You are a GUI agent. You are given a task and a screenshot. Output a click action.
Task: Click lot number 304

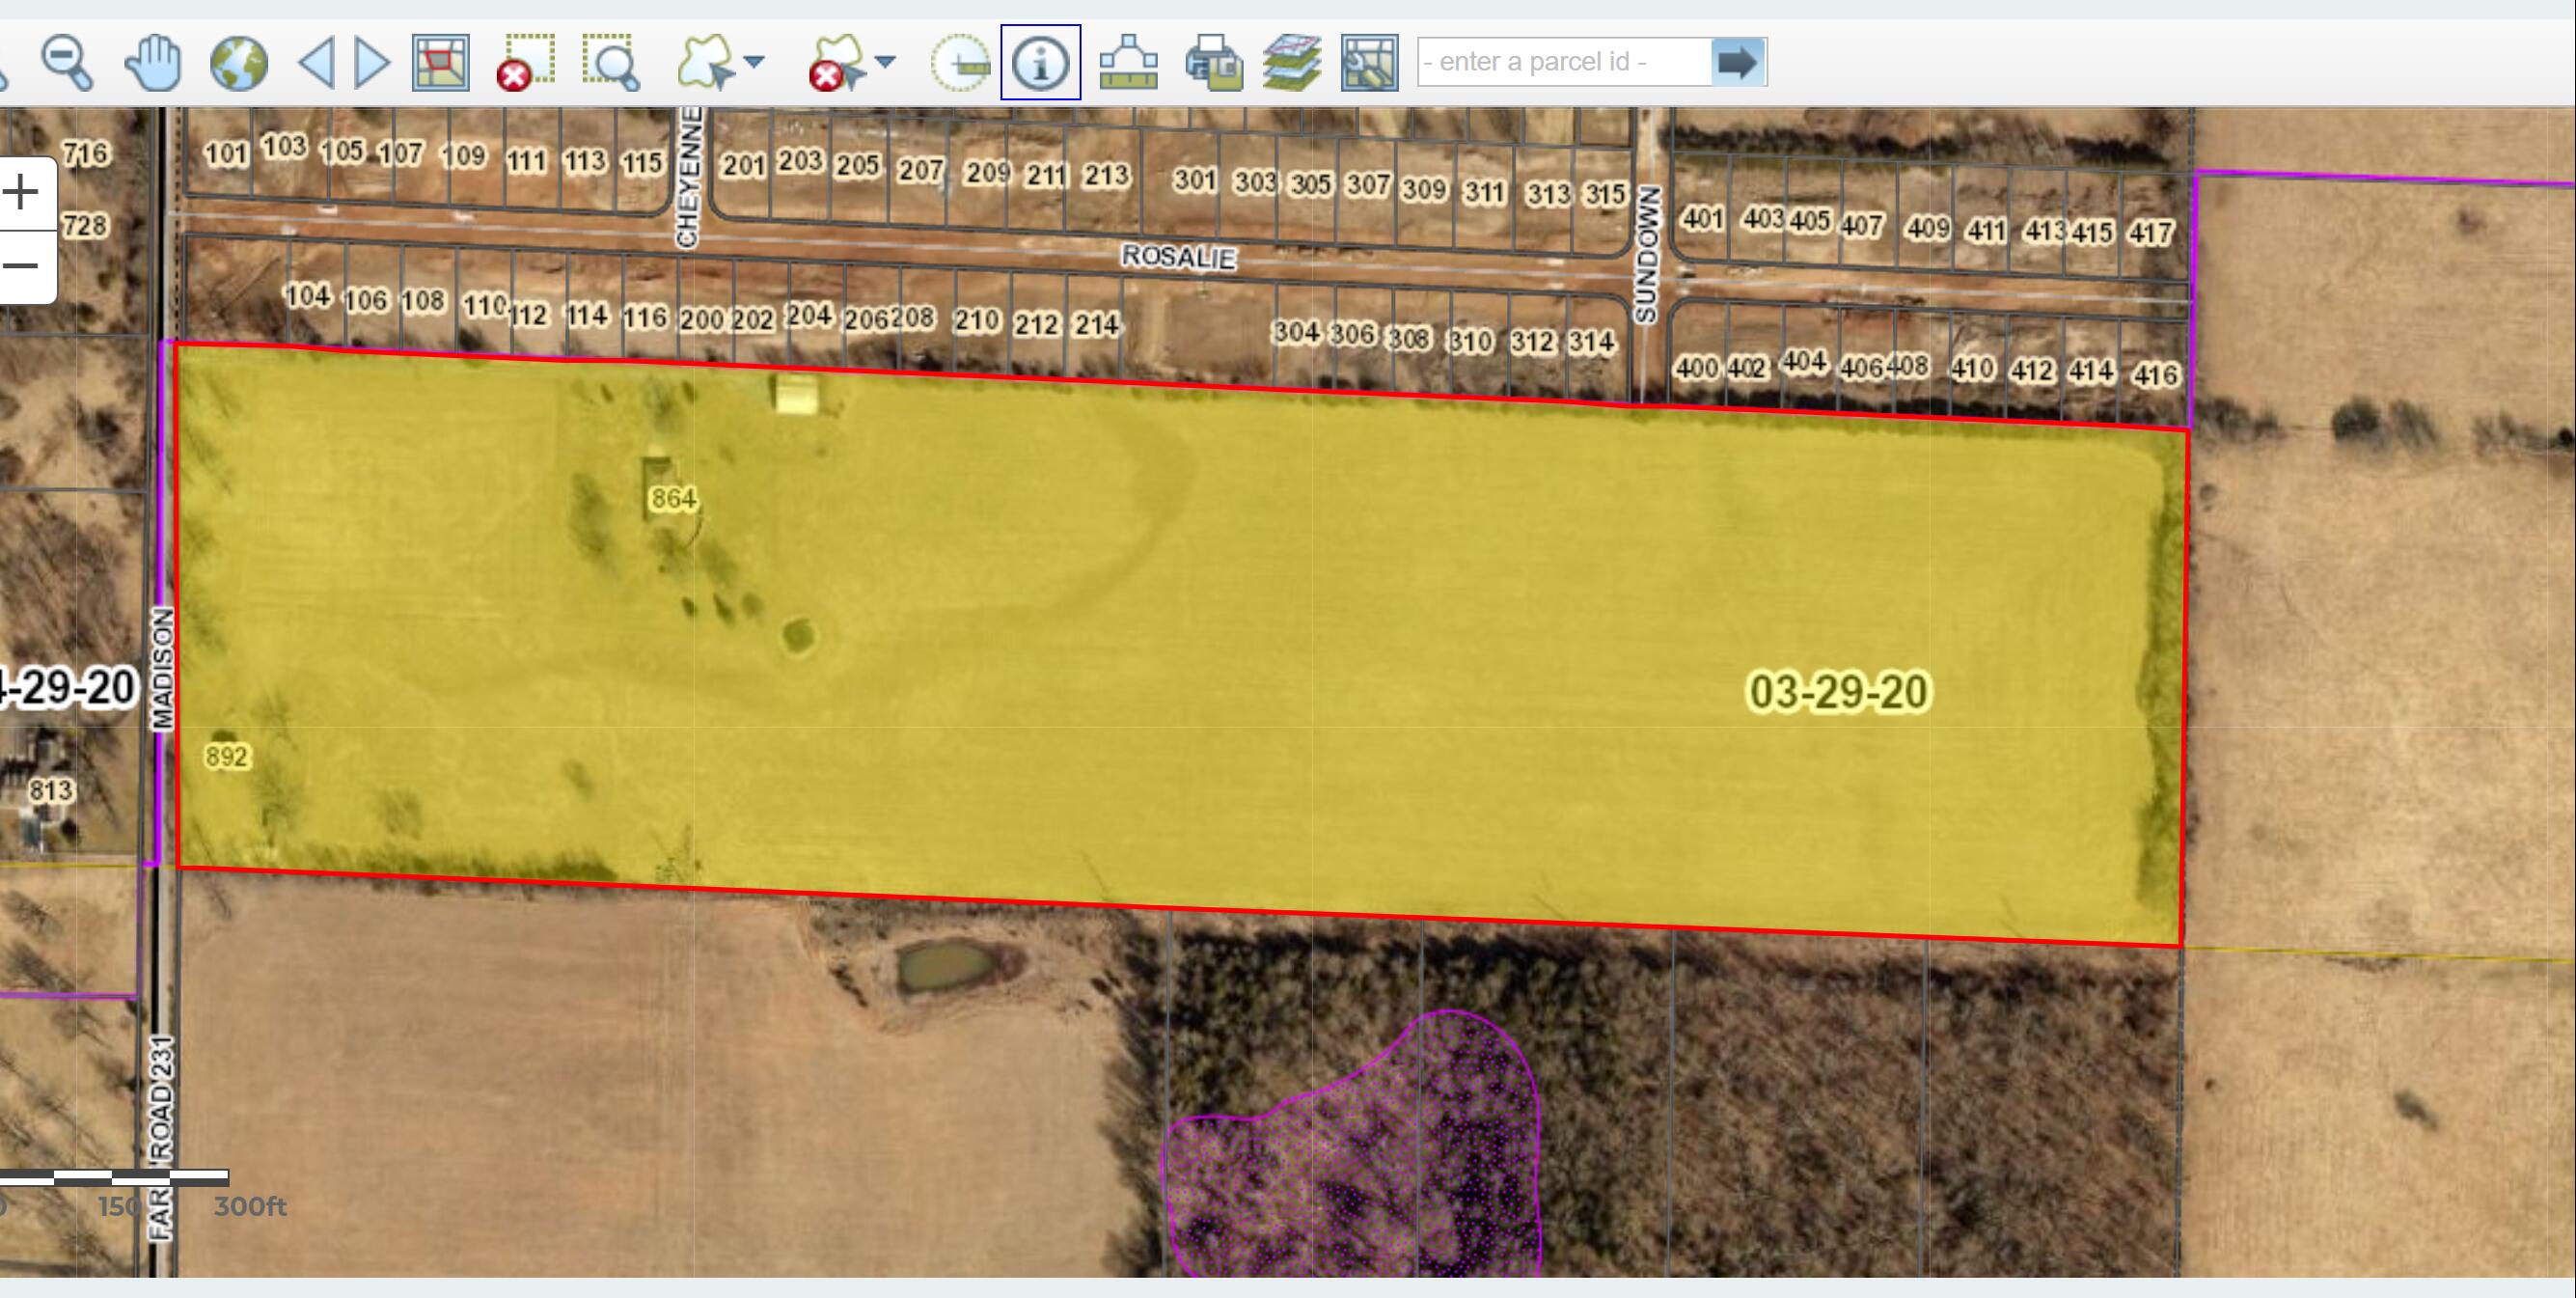[x=1296, y=331]
